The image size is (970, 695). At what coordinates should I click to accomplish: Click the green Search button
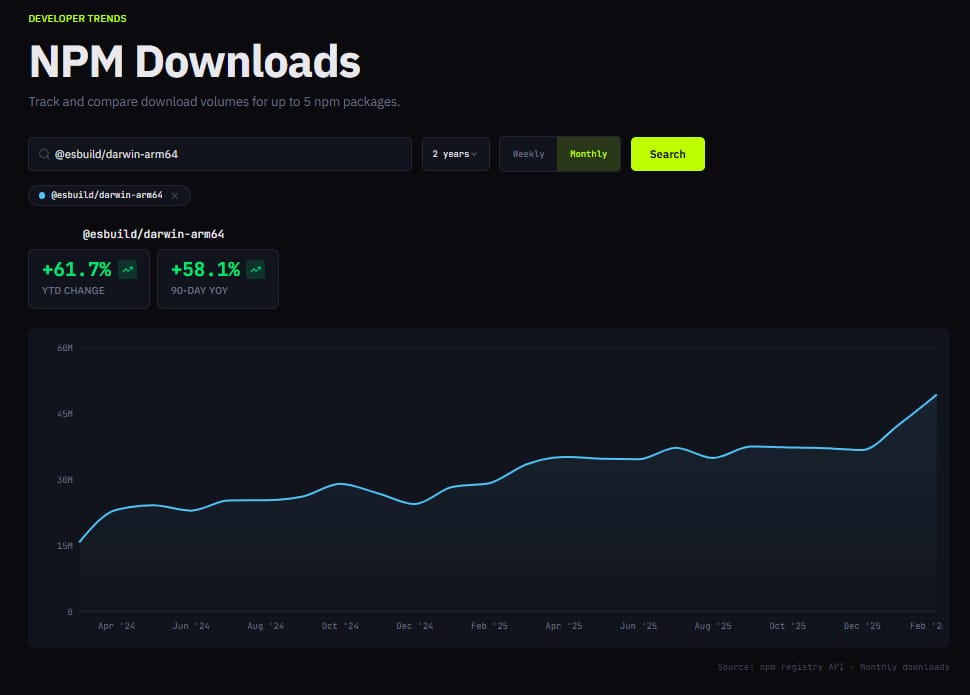[x=667, y=154]
